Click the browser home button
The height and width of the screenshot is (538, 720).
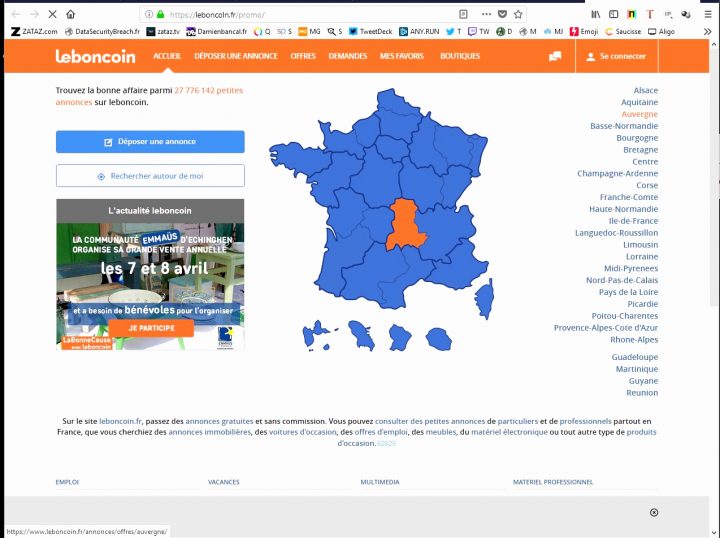point(72,15)
